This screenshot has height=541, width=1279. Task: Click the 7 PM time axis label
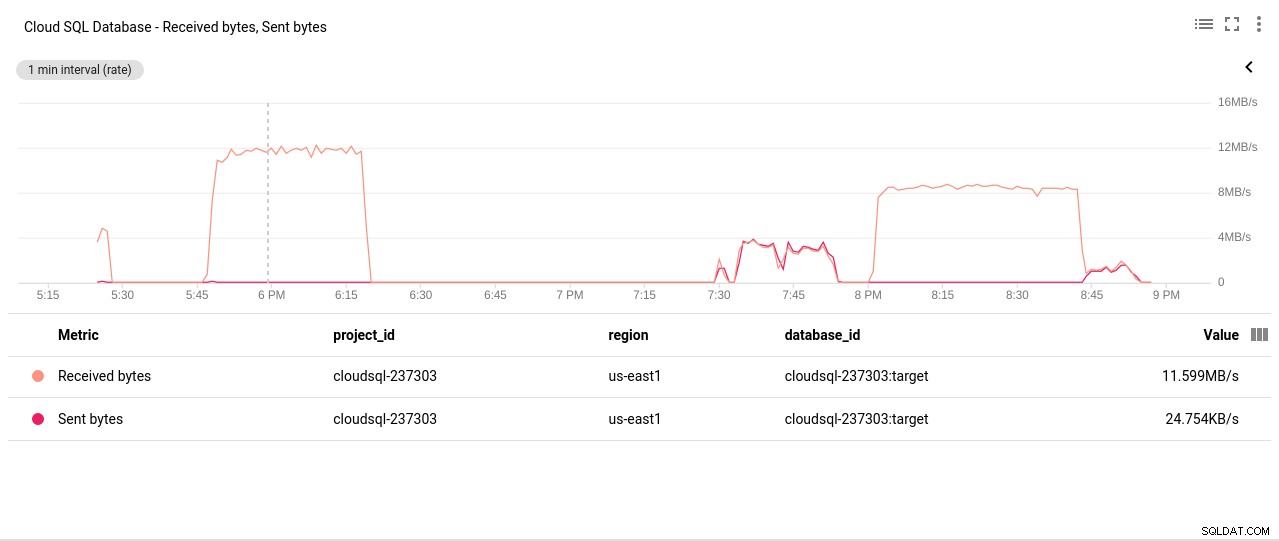tap(569, 295)
